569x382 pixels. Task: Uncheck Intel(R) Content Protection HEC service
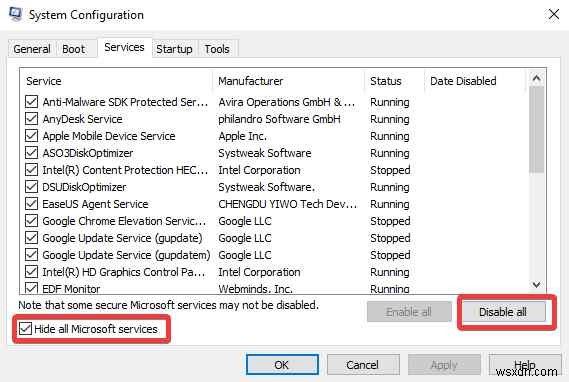pyautogui.click(x=32, y=170)
